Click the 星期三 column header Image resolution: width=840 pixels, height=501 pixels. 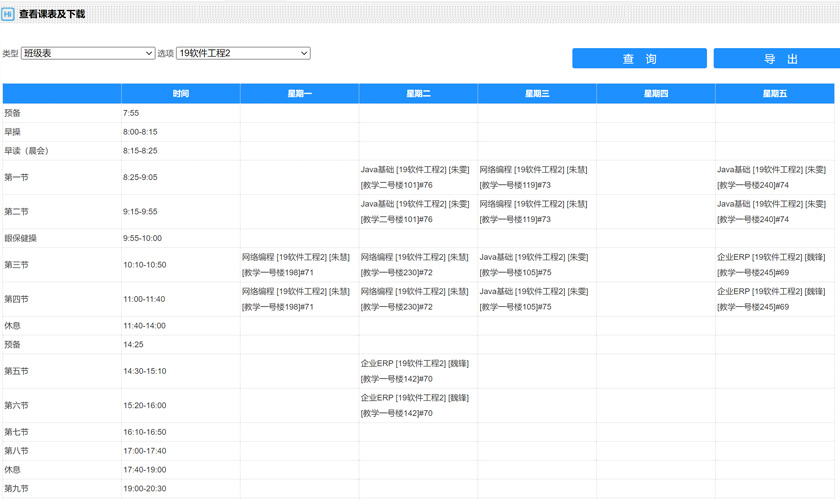(537, 93)
